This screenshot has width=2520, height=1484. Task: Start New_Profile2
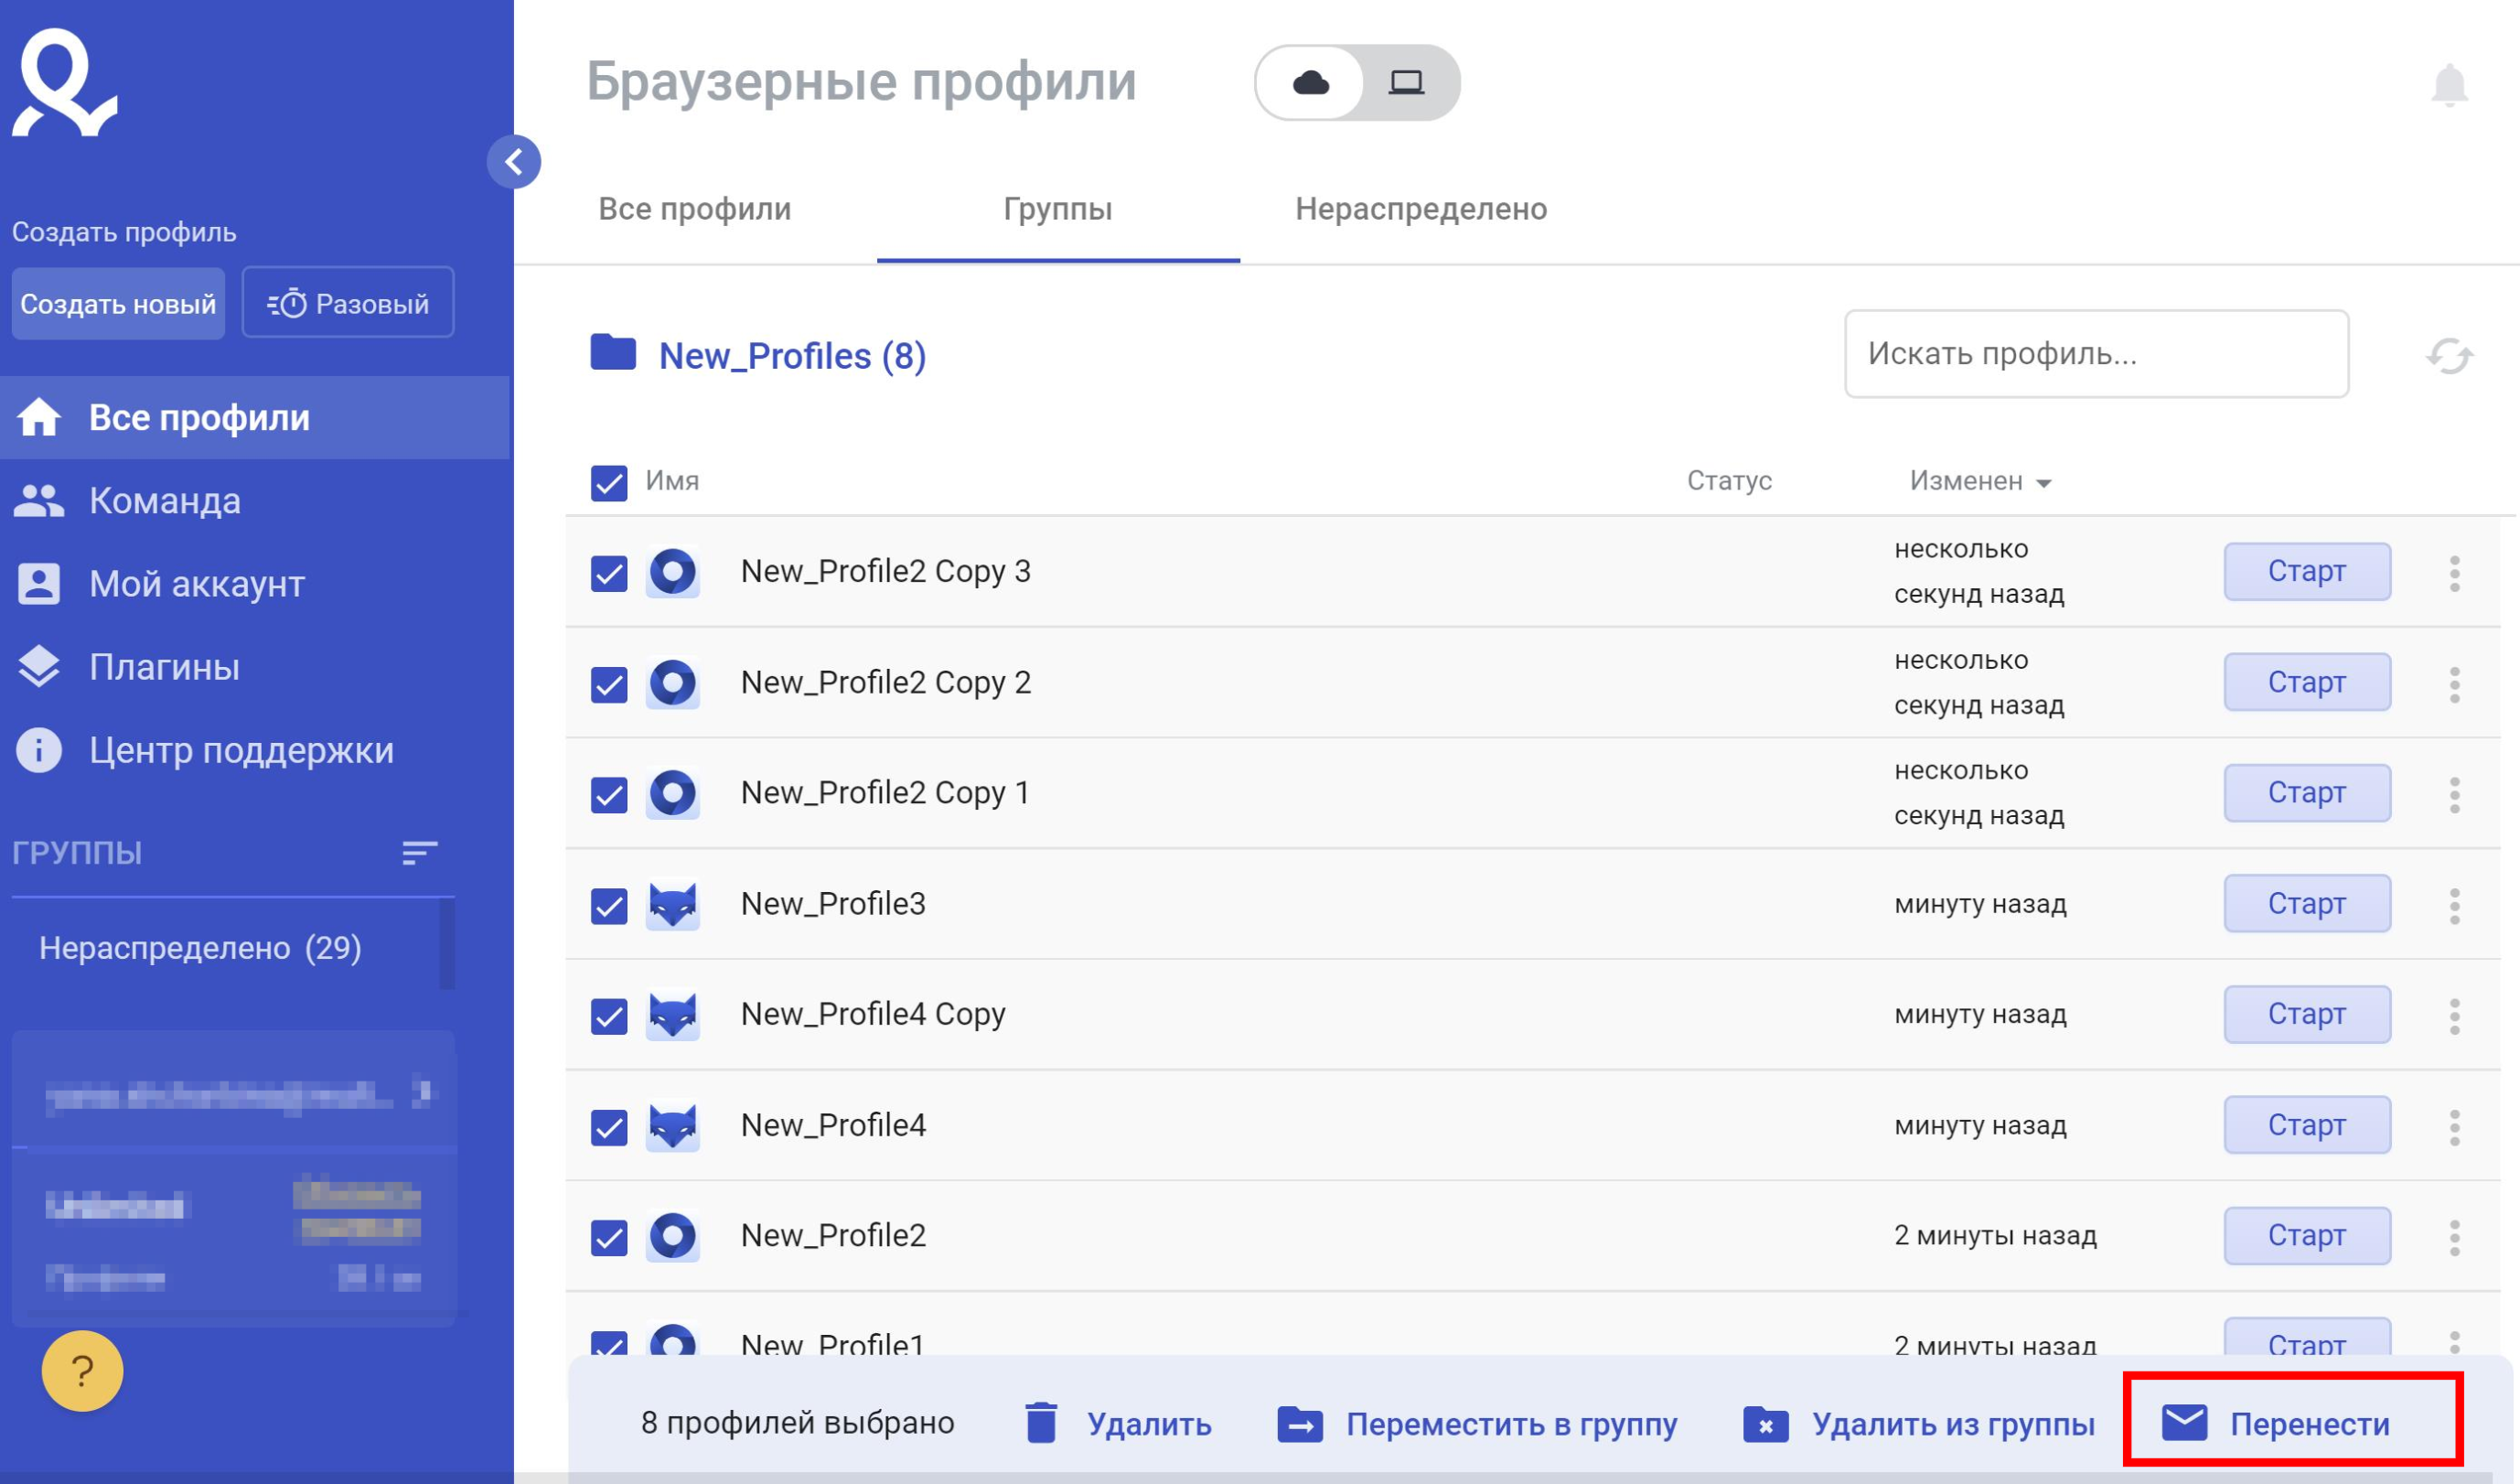coord(2307,1236)
